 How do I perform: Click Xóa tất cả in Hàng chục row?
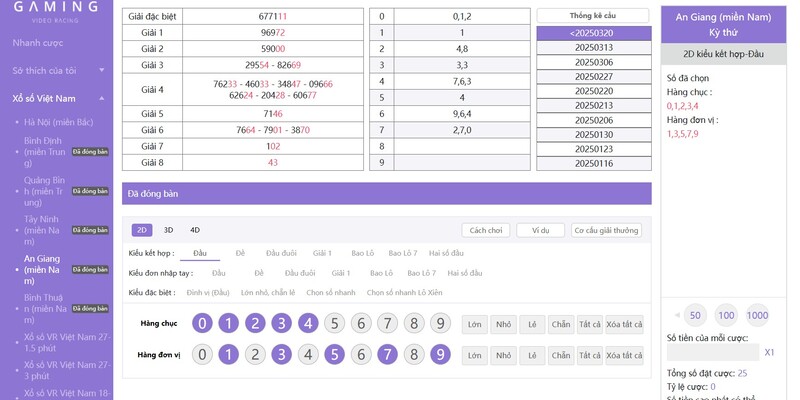pos(624,324)
